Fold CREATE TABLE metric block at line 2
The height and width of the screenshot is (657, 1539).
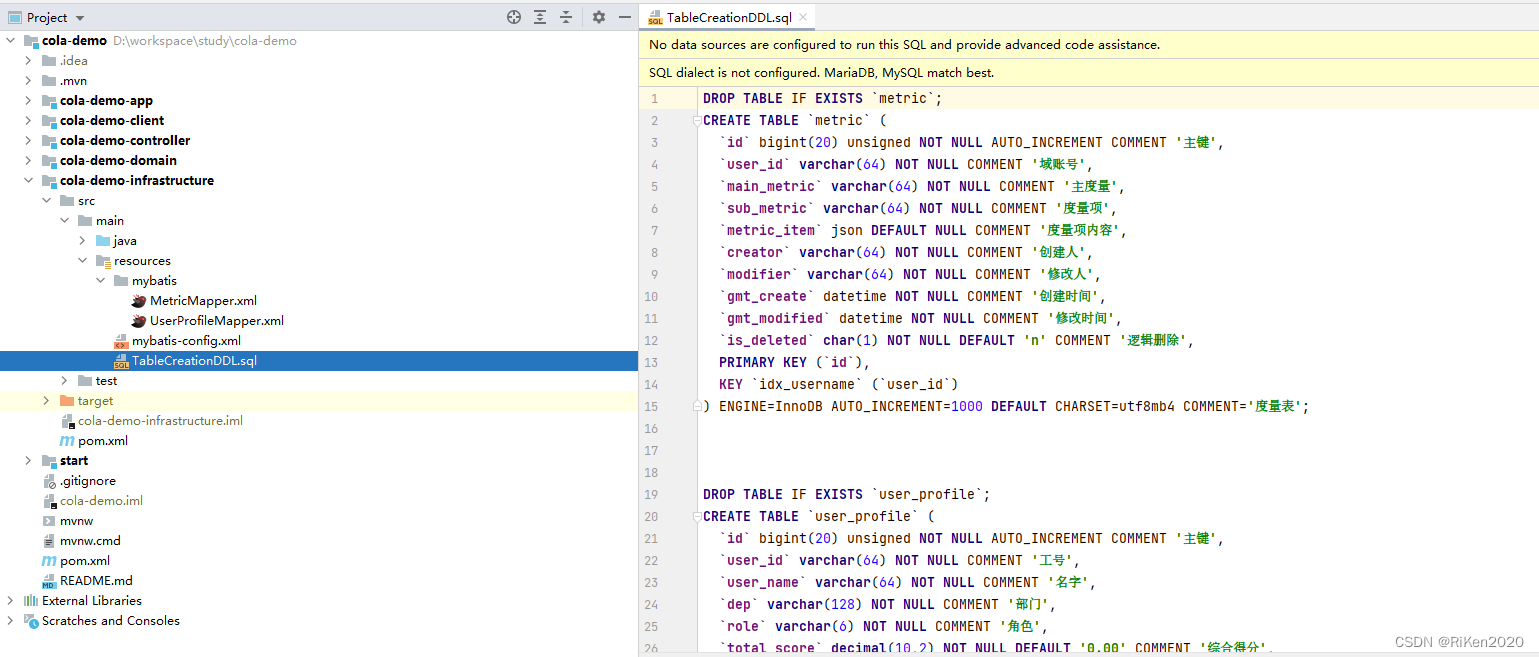pyautogui.click(x=697, y=120)
